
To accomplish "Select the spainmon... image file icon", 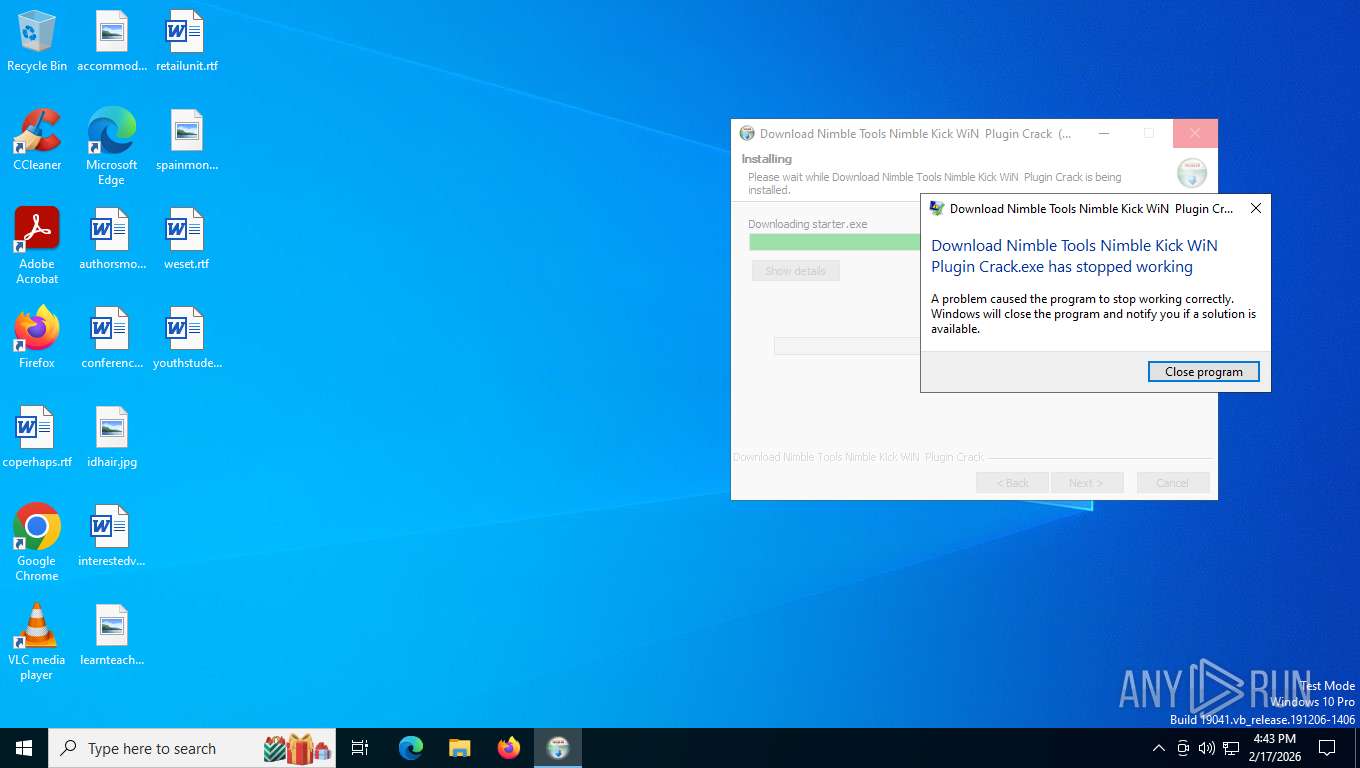I will (x=186, y=141).
